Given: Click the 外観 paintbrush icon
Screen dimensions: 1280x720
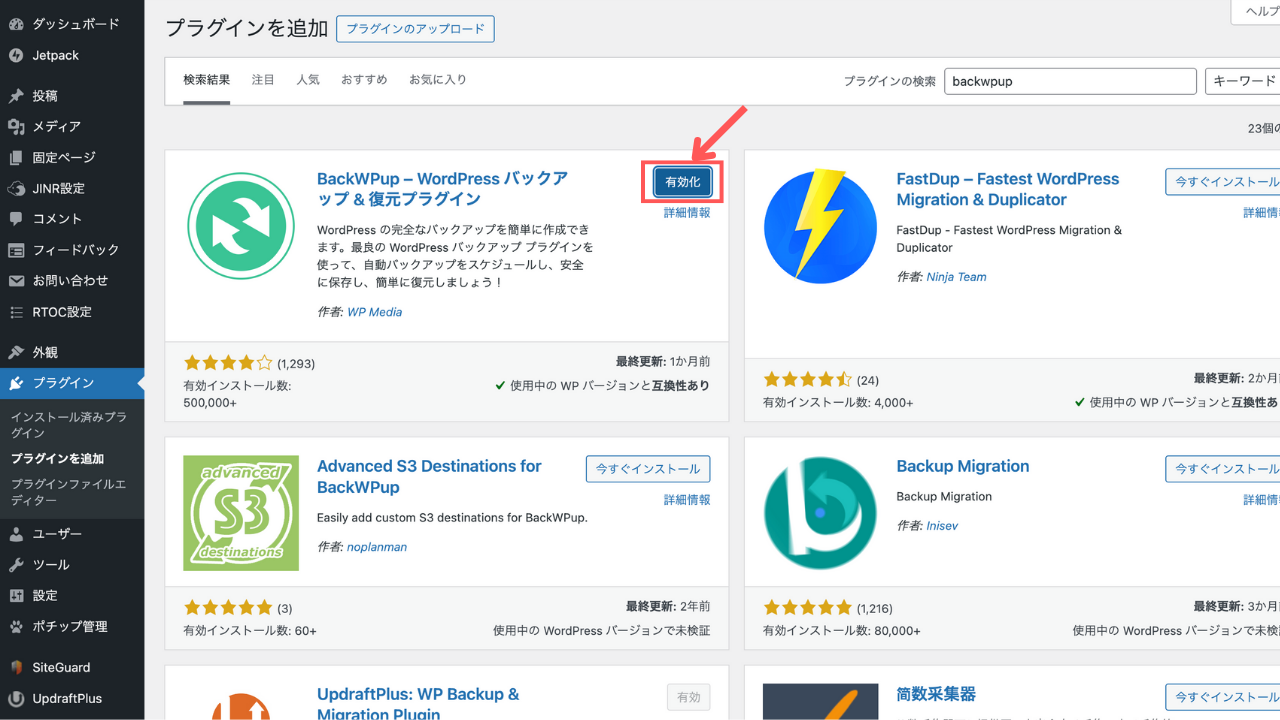Looking at the screenshot, I should tap(16, 352).
